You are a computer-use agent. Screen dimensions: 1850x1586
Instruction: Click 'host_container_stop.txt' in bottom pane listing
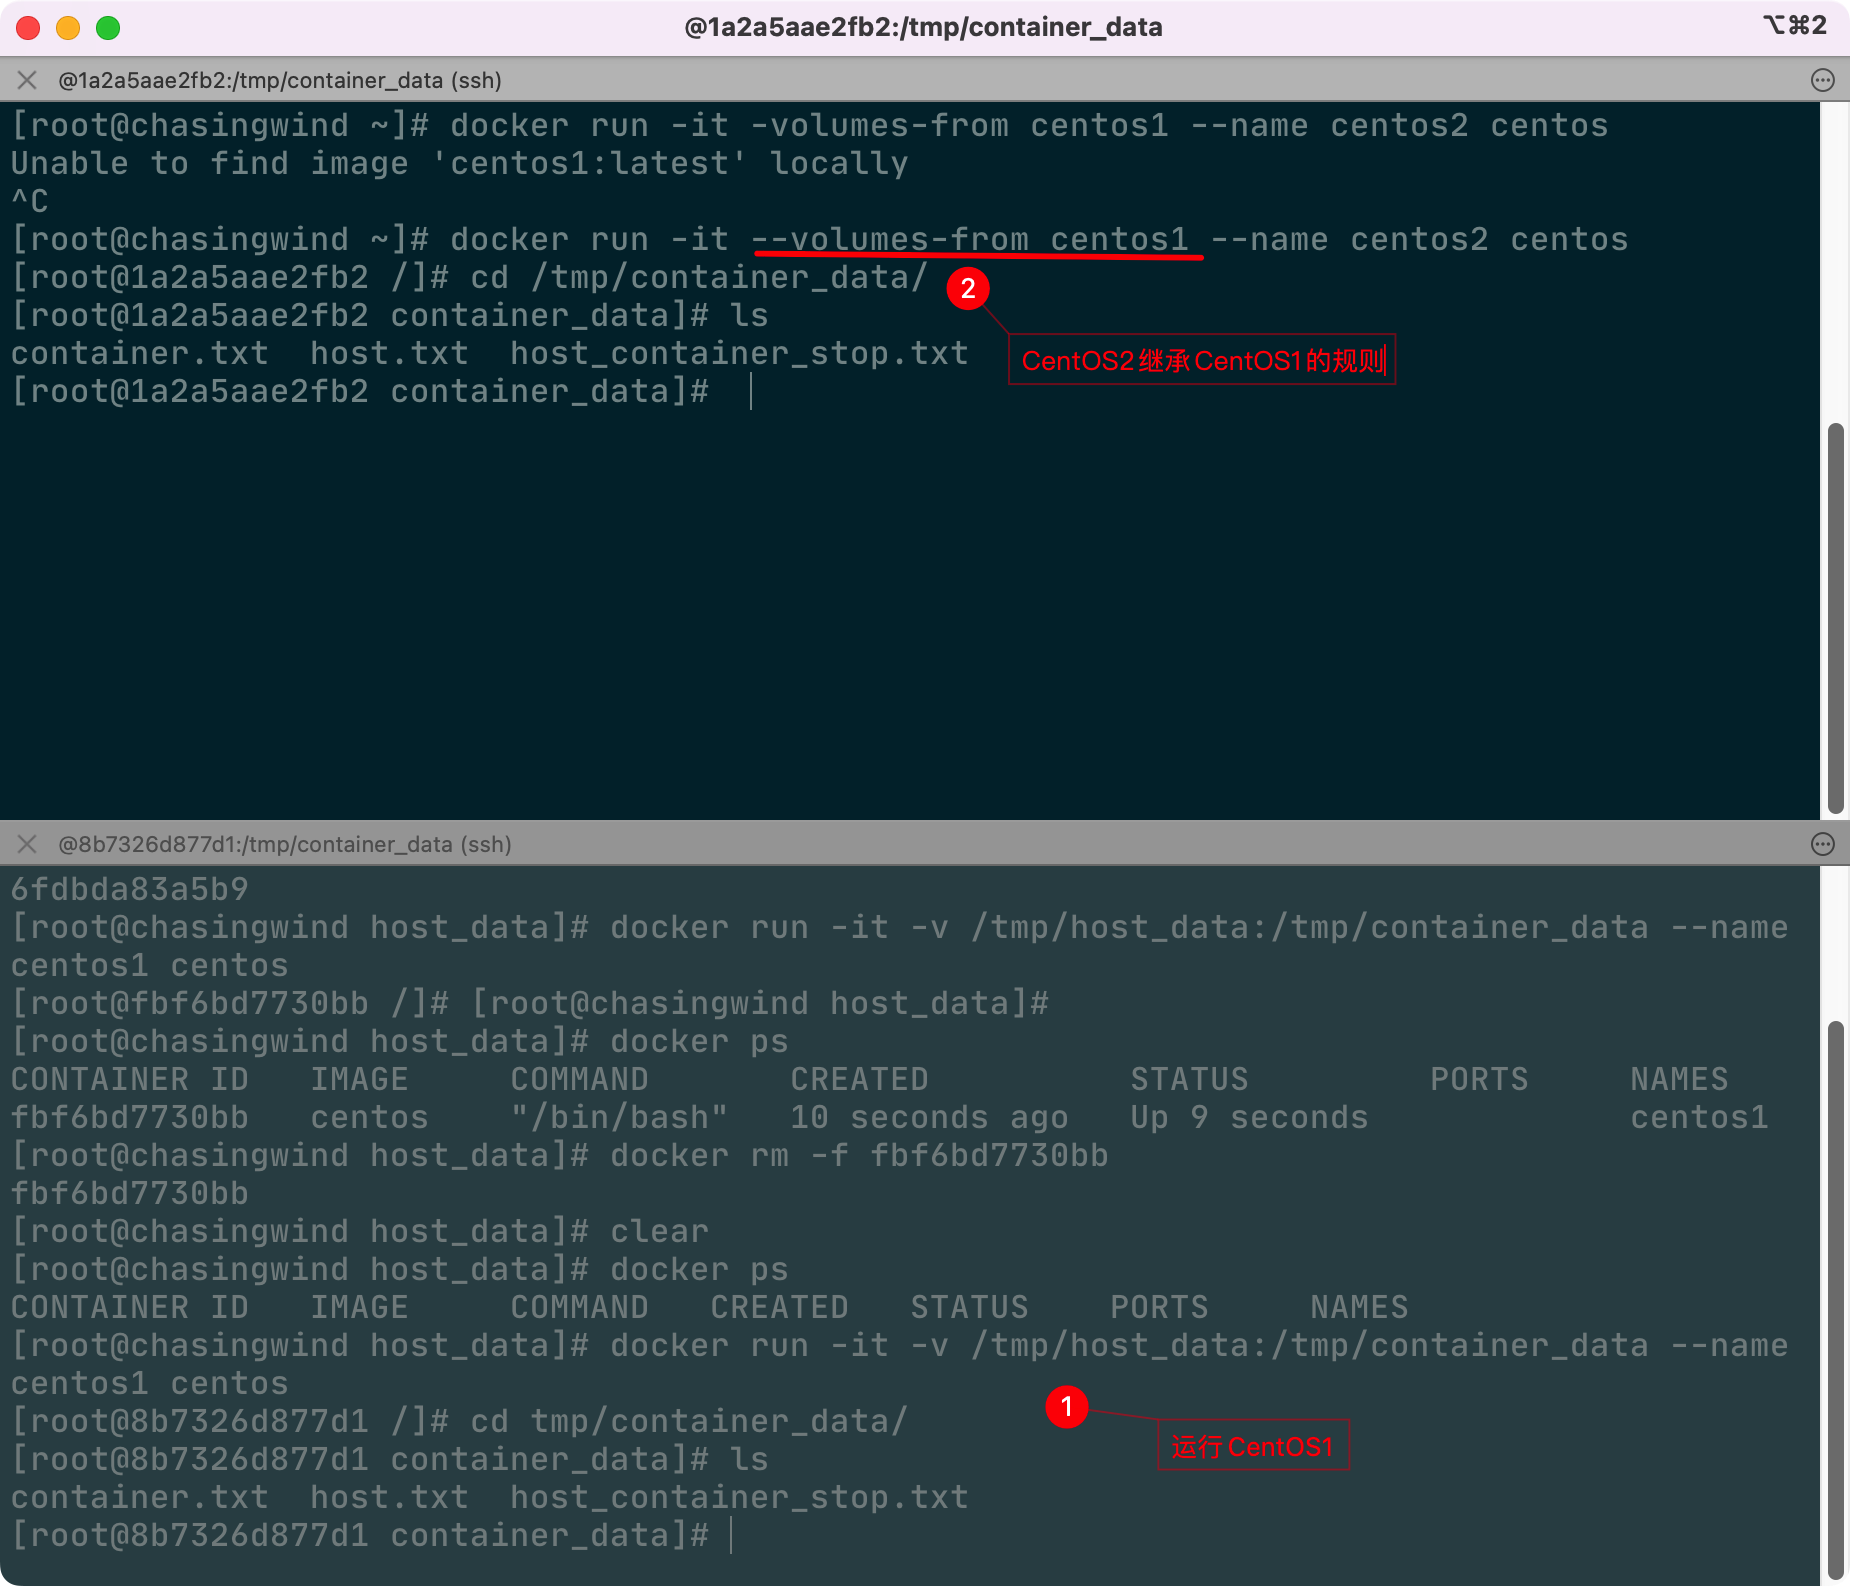click(x=740, y=1498)
